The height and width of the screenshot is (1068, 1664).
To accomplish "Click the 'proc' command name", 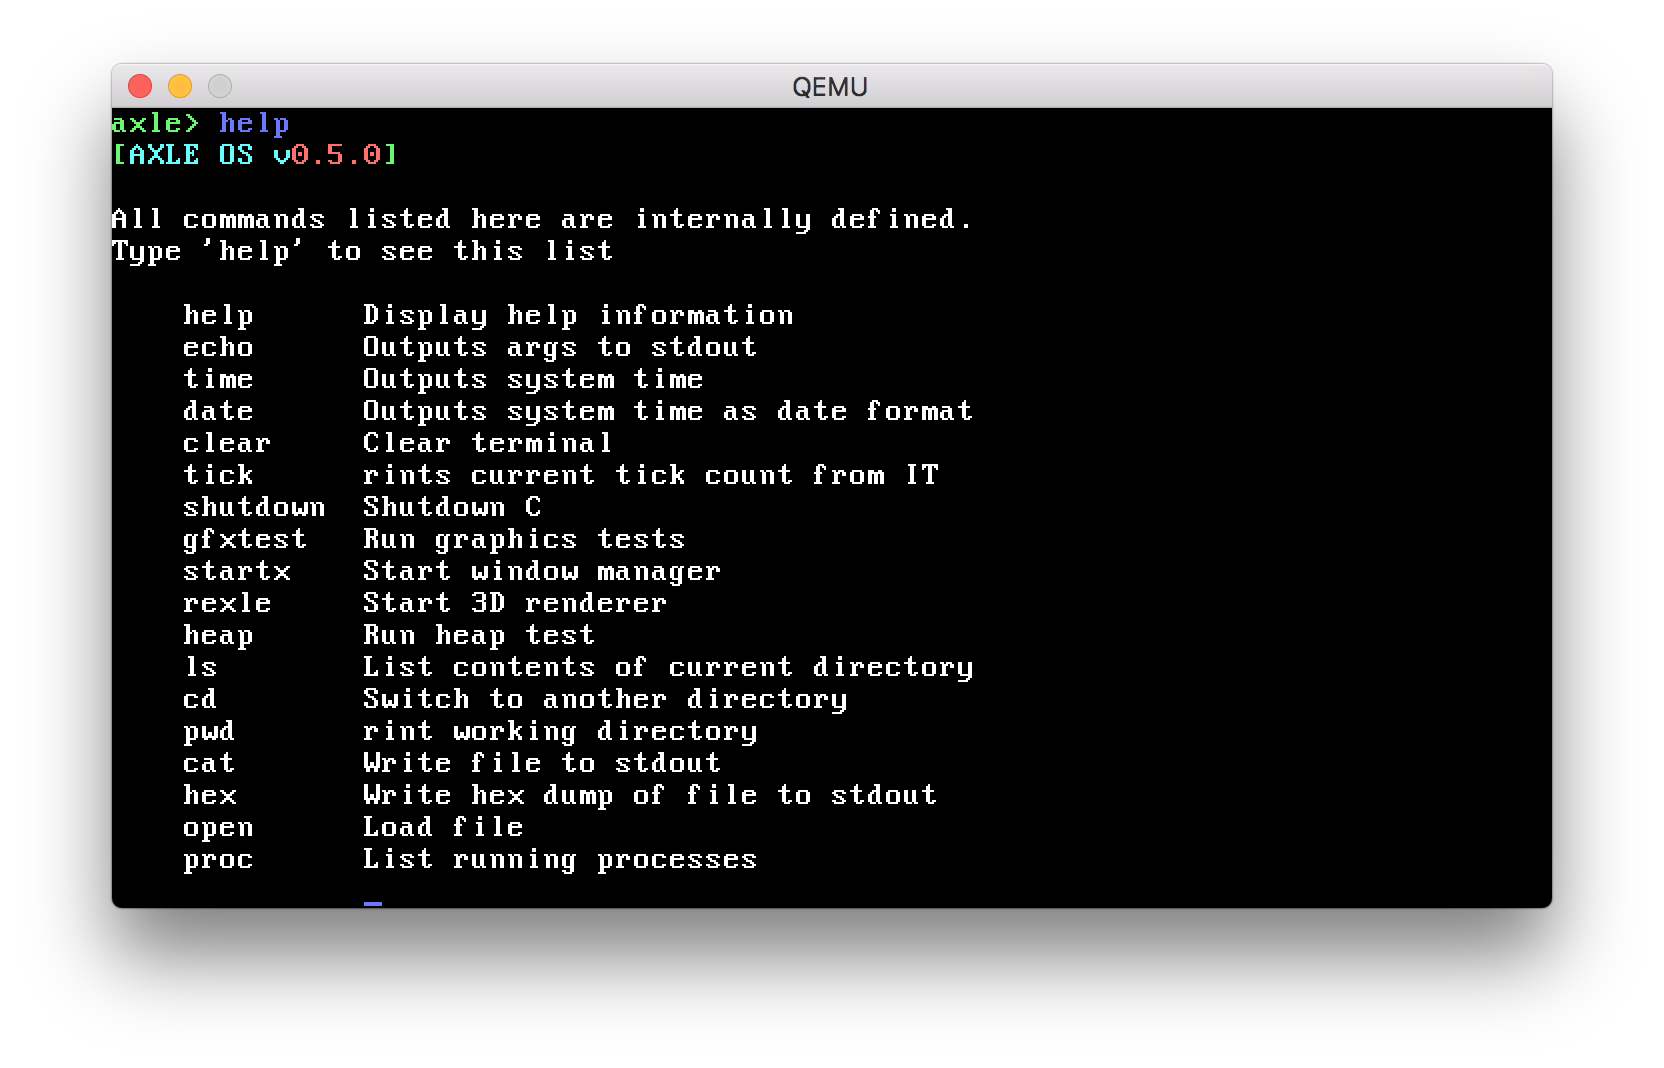I will point(218,859).
